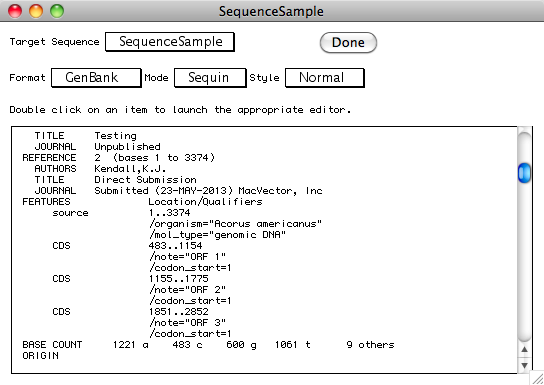Select the /codon_start=1 under ORF 2
This screenshot has width=544, height=385.
tap(190, 301)
